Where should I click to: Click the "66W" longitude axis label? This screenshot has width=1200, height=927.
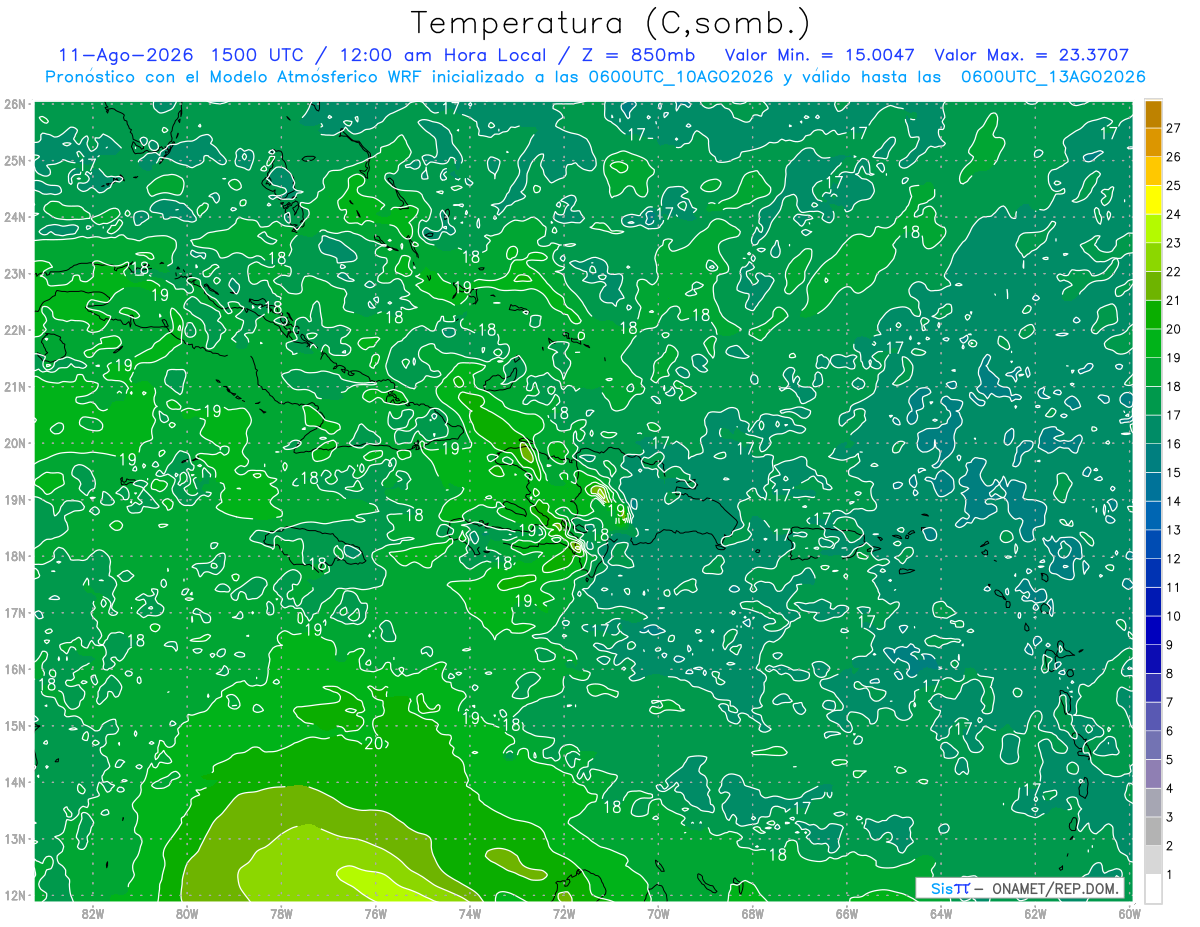pos(846,913)
